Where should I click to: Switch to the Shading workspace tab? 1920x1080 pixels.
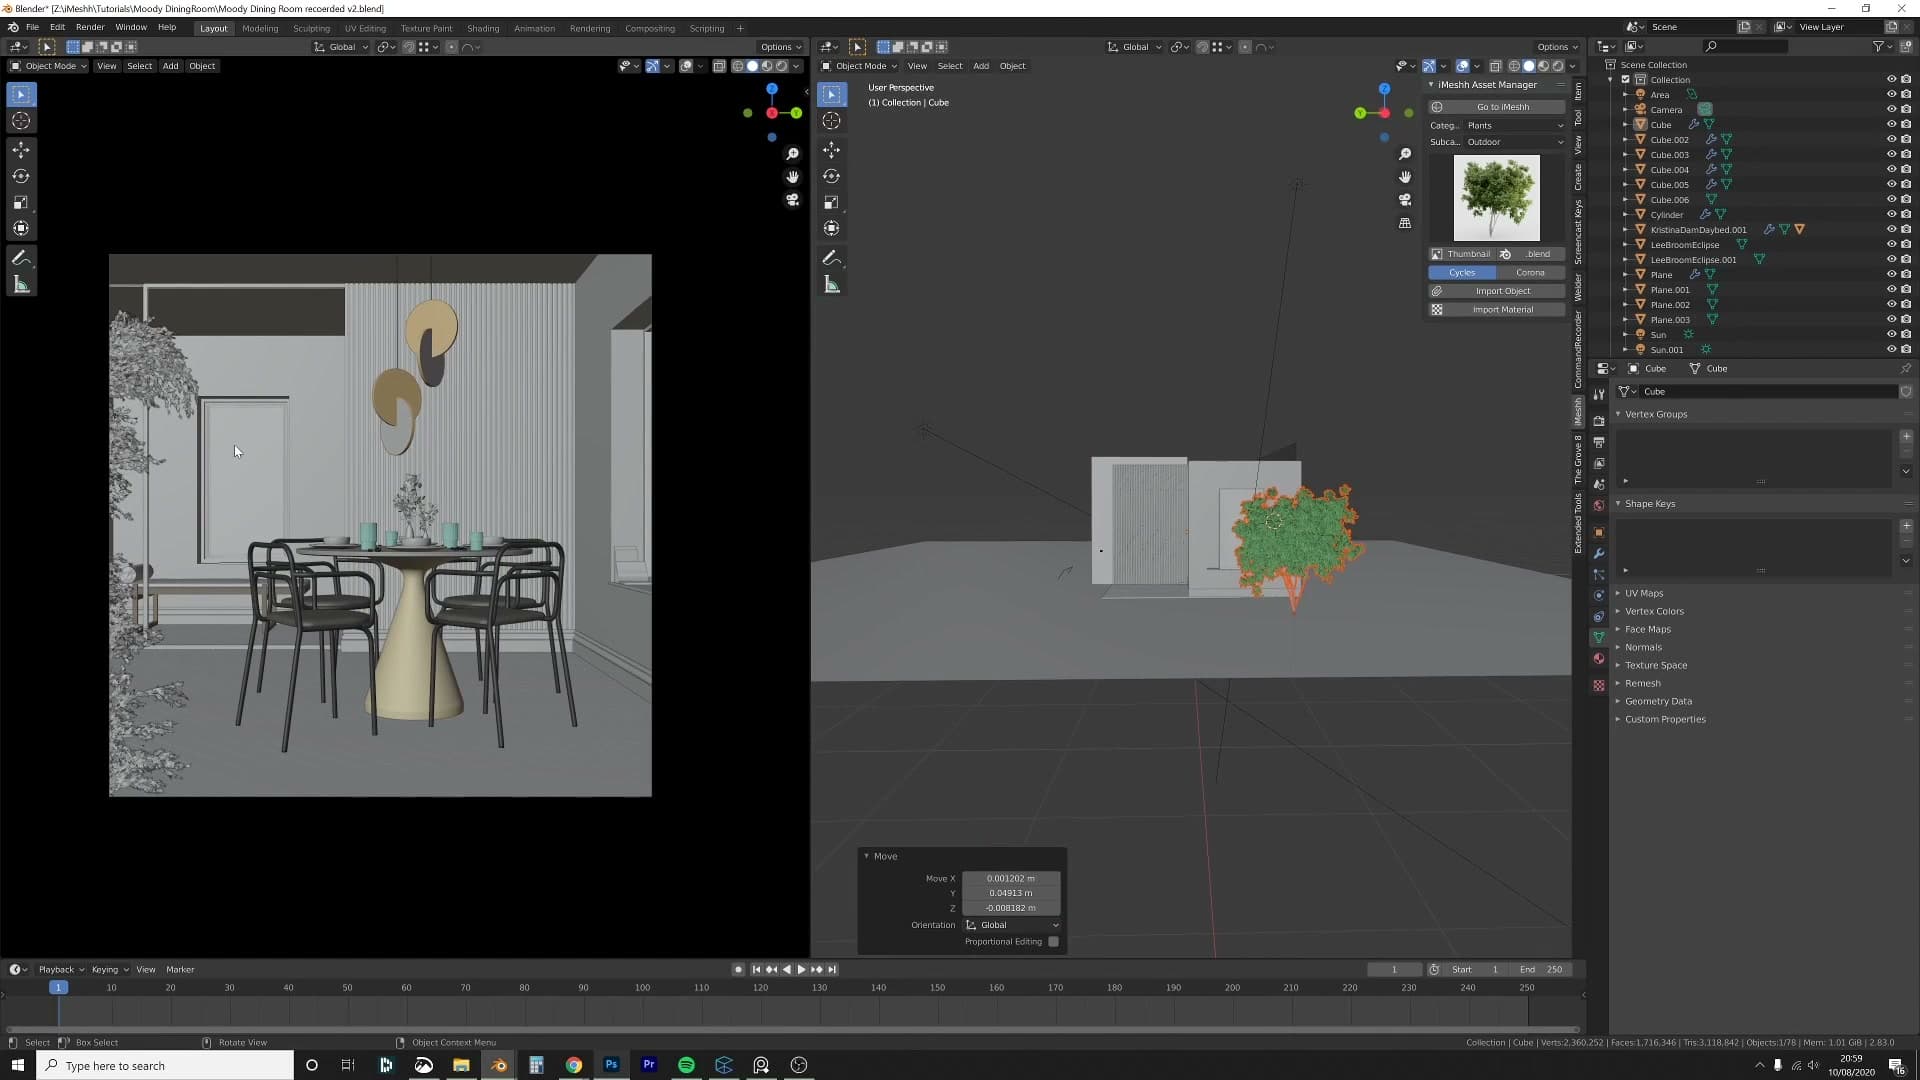point(483,28)
